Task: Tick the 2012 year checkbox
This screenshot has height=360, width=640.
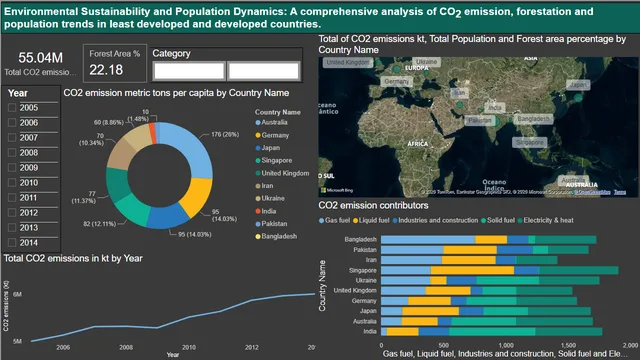Action: (x=12, y=213)
